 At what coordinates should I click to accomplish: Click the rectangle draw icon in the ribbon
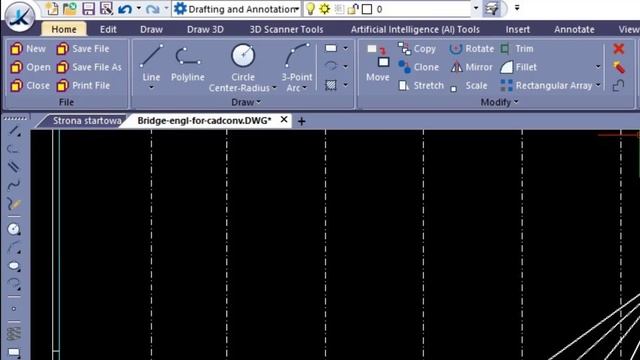click(331, 49)
